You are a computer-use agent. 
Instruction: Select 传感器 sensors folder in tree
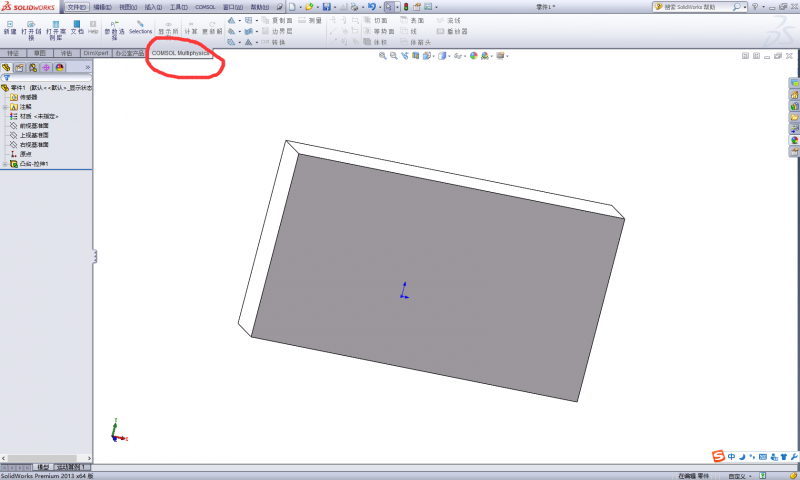(24, 97)
